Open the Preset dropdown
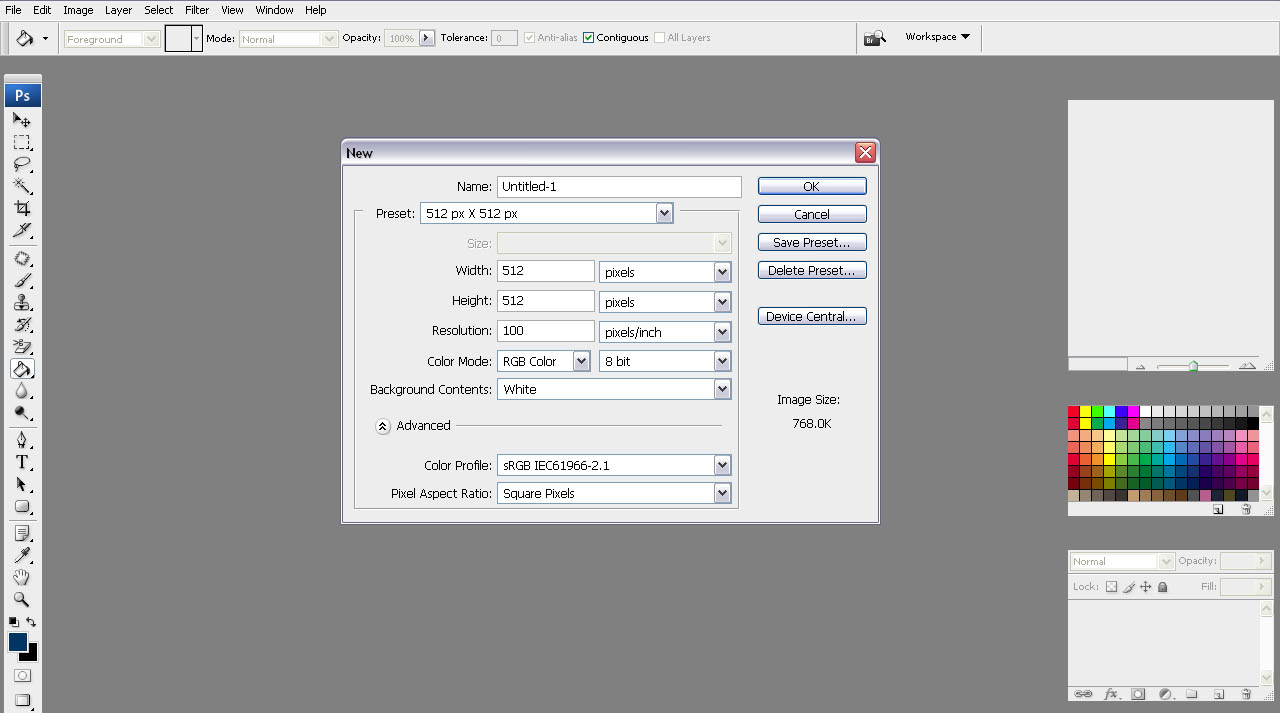The width and height of the screenshot is (1280, 713). coord(664,213)
